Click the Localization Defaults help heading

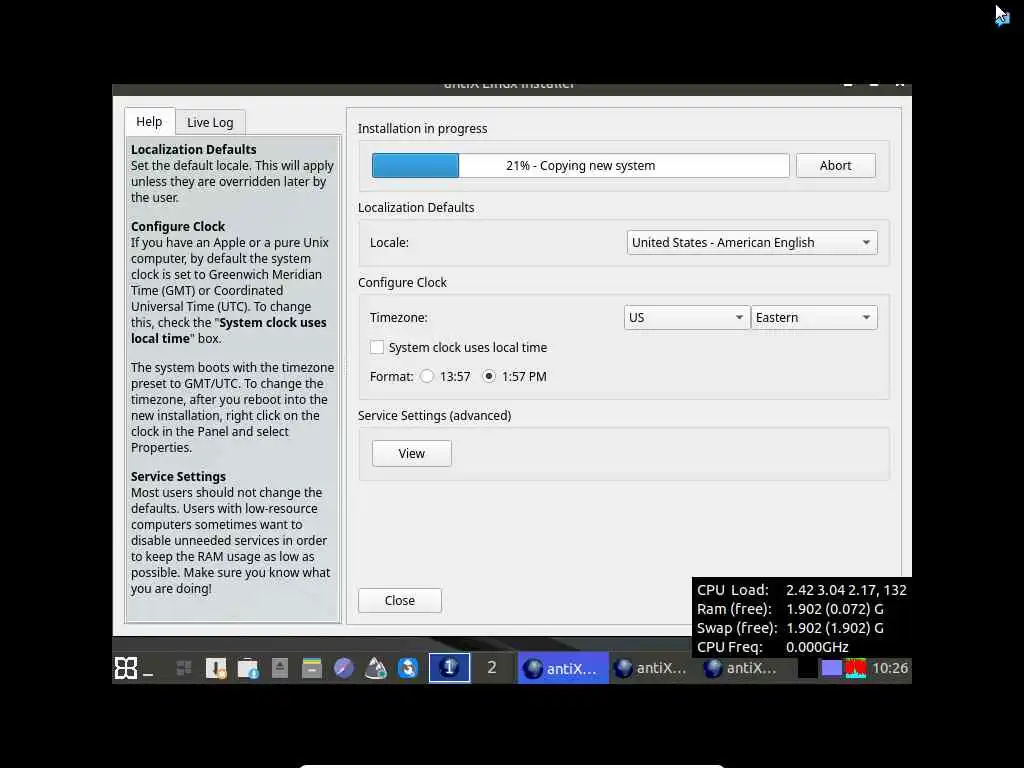tap(193, 150)
